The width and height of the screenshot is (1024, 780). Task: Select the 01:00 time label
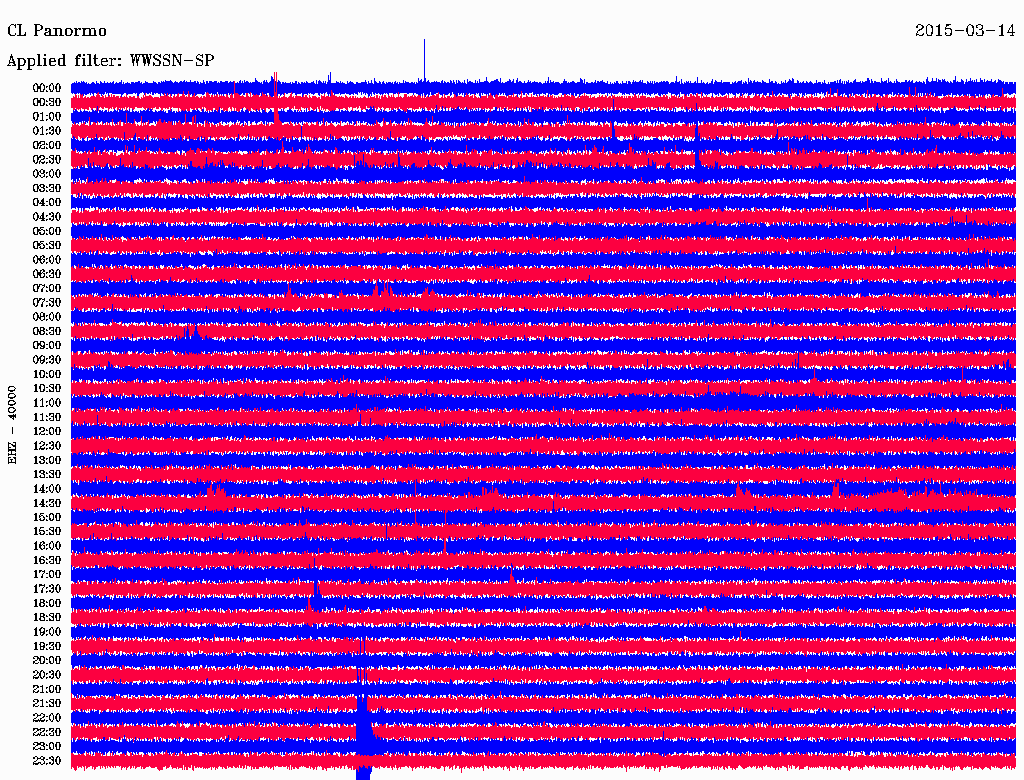pyautogui.click(x=47, y=116)
